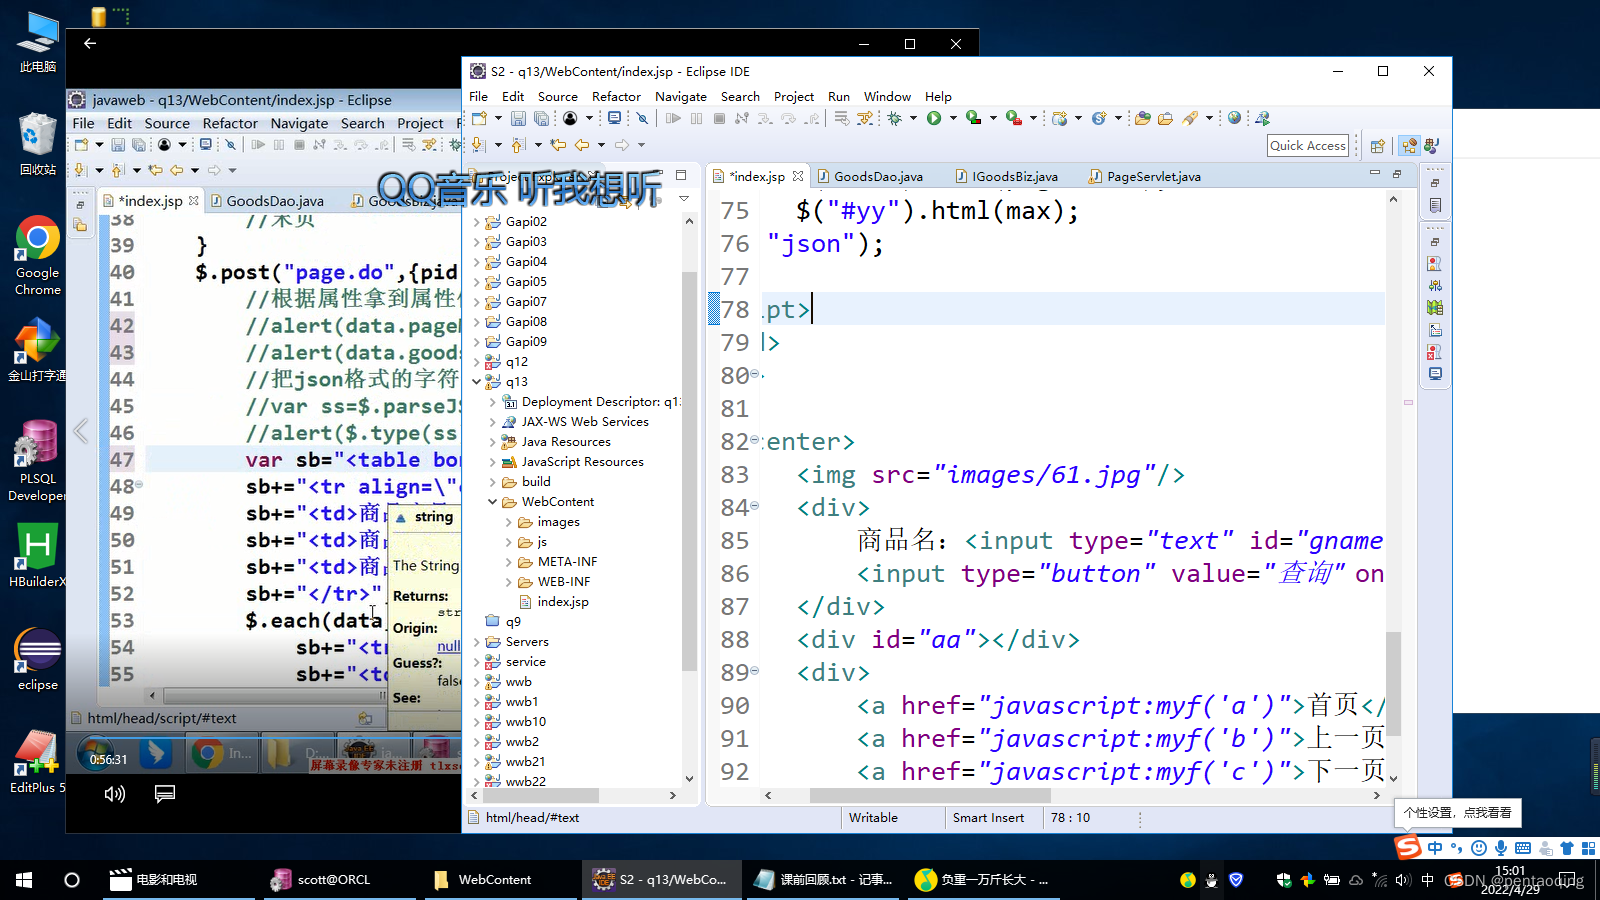Image resolution: width=1600 pixels, height=900 pixels.
Task: Open the minimized Outline view icon in right trim
Action: [1435, 205]
